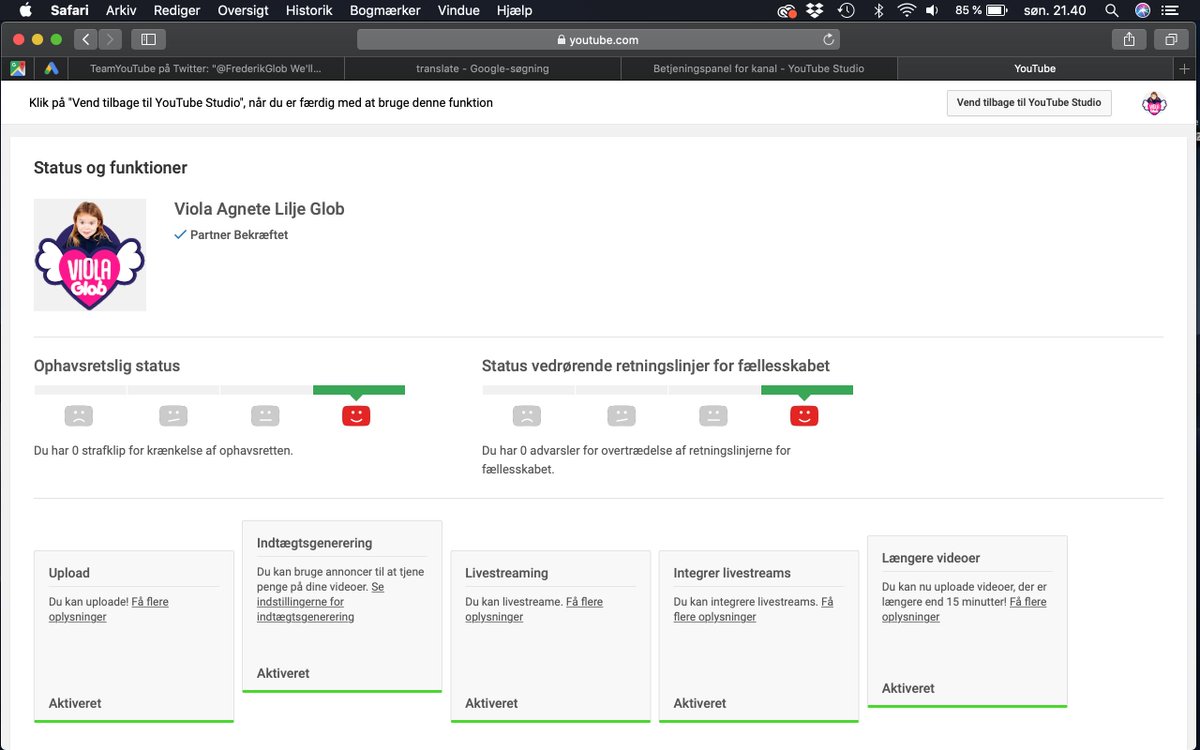The width and height of the screenshot is (1200, 750).
Task: Open the Rediger menu
Action: pos(177,11)
